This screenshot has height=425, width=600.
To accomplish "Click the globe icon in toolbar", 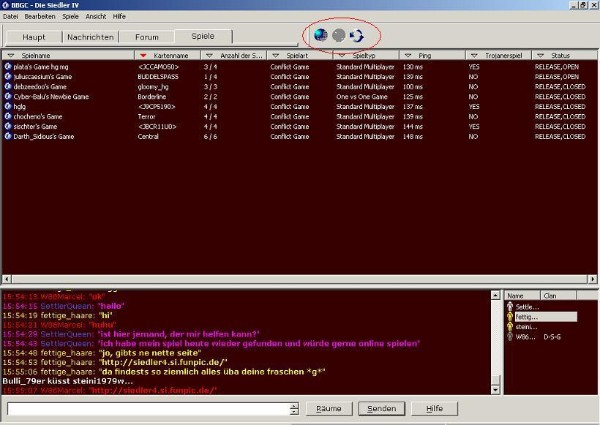I will (x=321, y=35).
